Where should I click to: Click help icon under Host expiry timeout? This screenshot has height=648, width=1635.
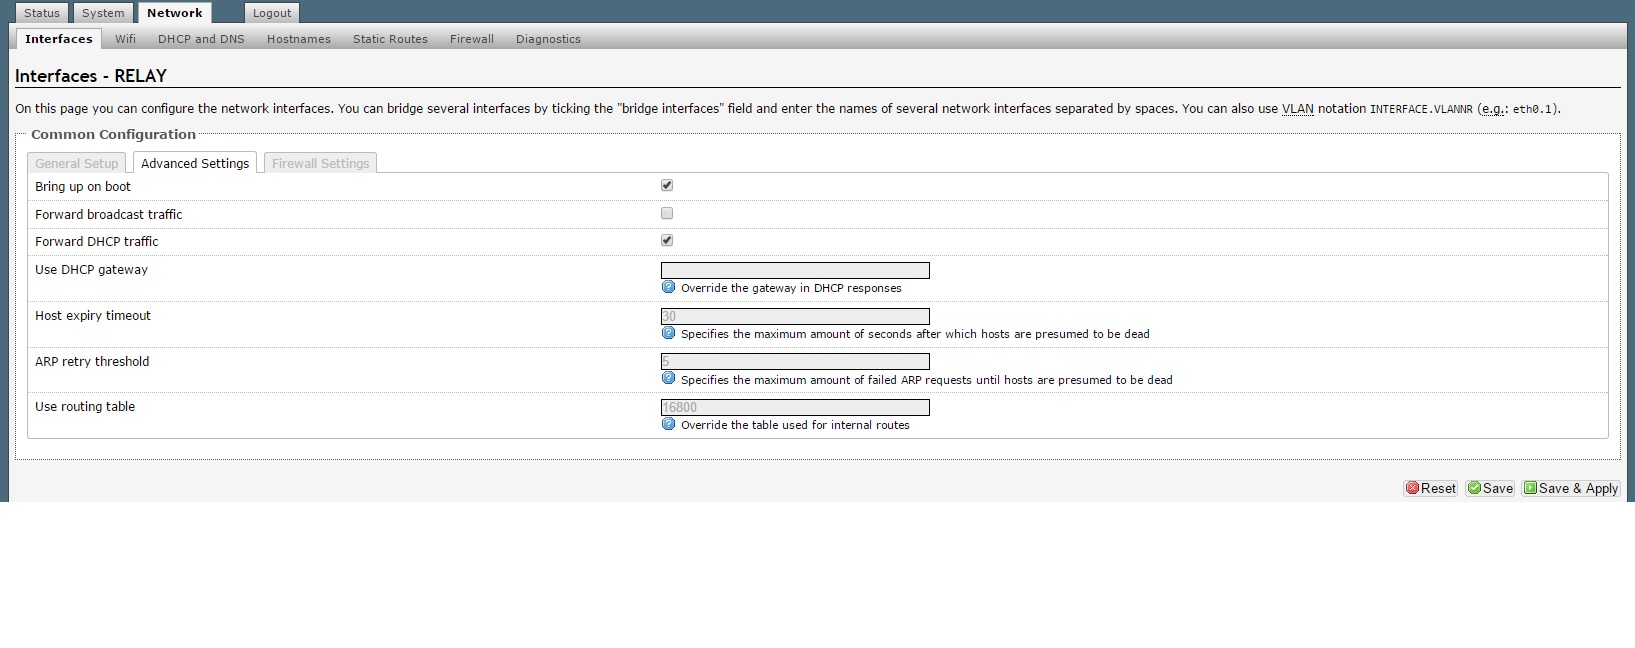tap(668, 333)
